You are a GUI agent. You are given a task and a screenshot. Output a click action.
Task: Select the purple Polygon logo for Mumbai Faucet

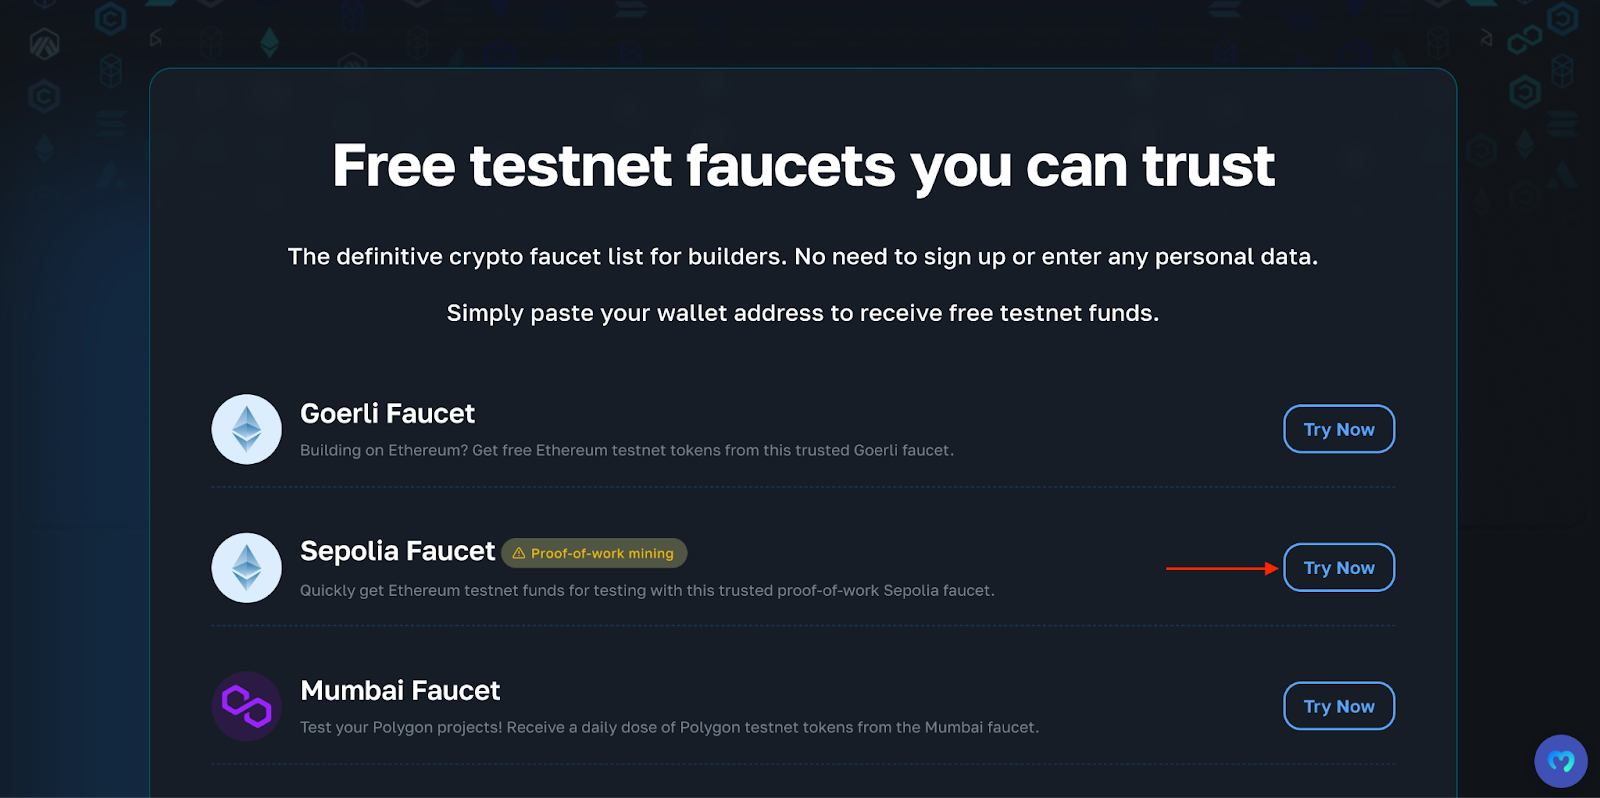click(246, 706)
